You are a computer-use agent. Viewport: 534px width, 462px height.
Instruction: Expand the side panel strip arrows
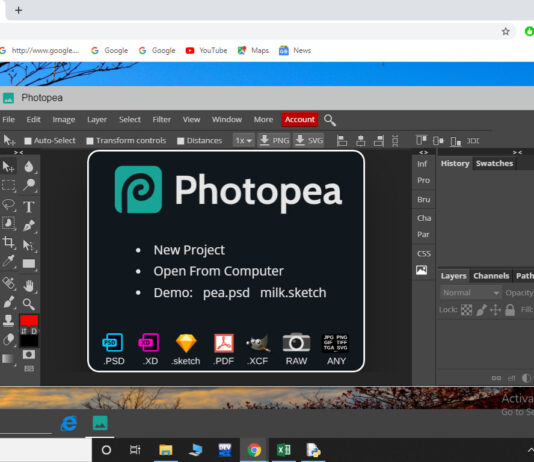click(423, 153)
